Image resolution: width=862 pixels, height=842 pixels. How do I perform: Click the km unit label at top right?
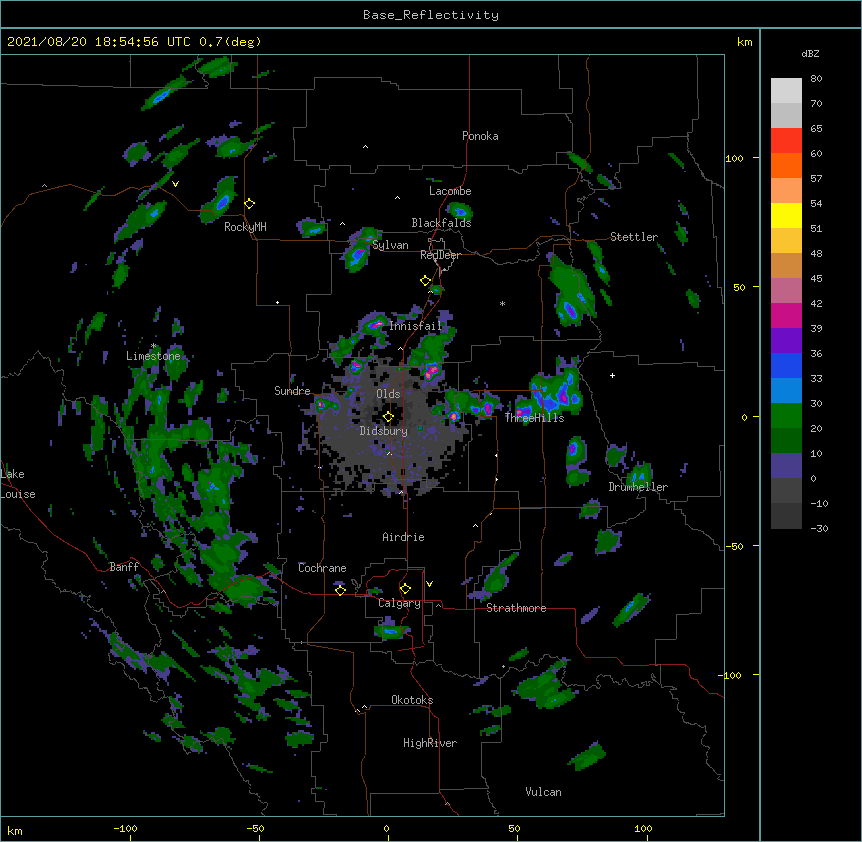(745, 42)
